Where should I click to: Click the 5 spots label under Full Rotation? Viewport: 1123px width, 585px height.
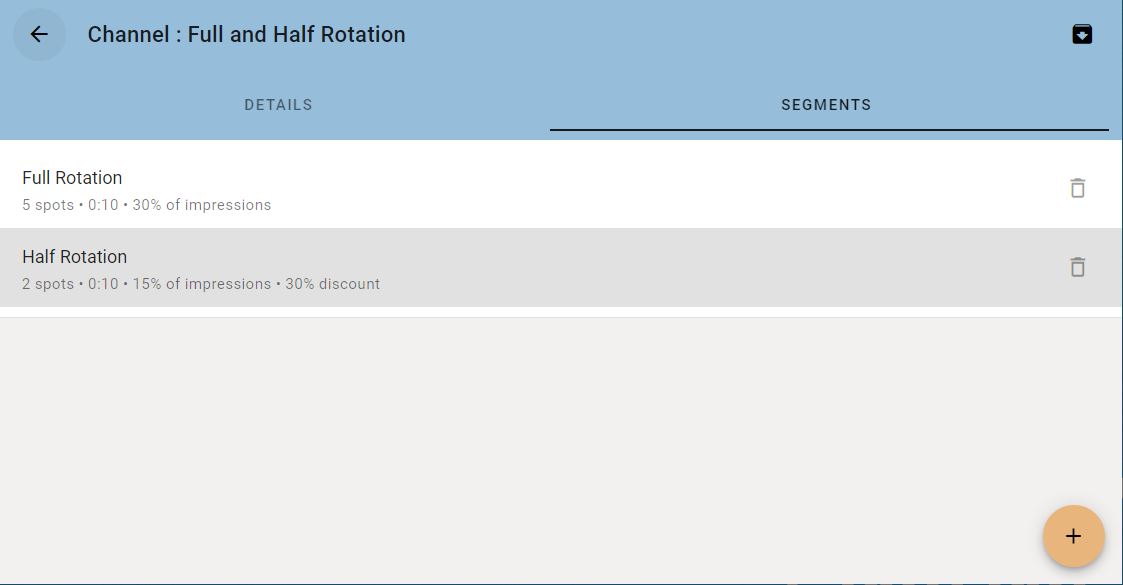pos(48,205)
